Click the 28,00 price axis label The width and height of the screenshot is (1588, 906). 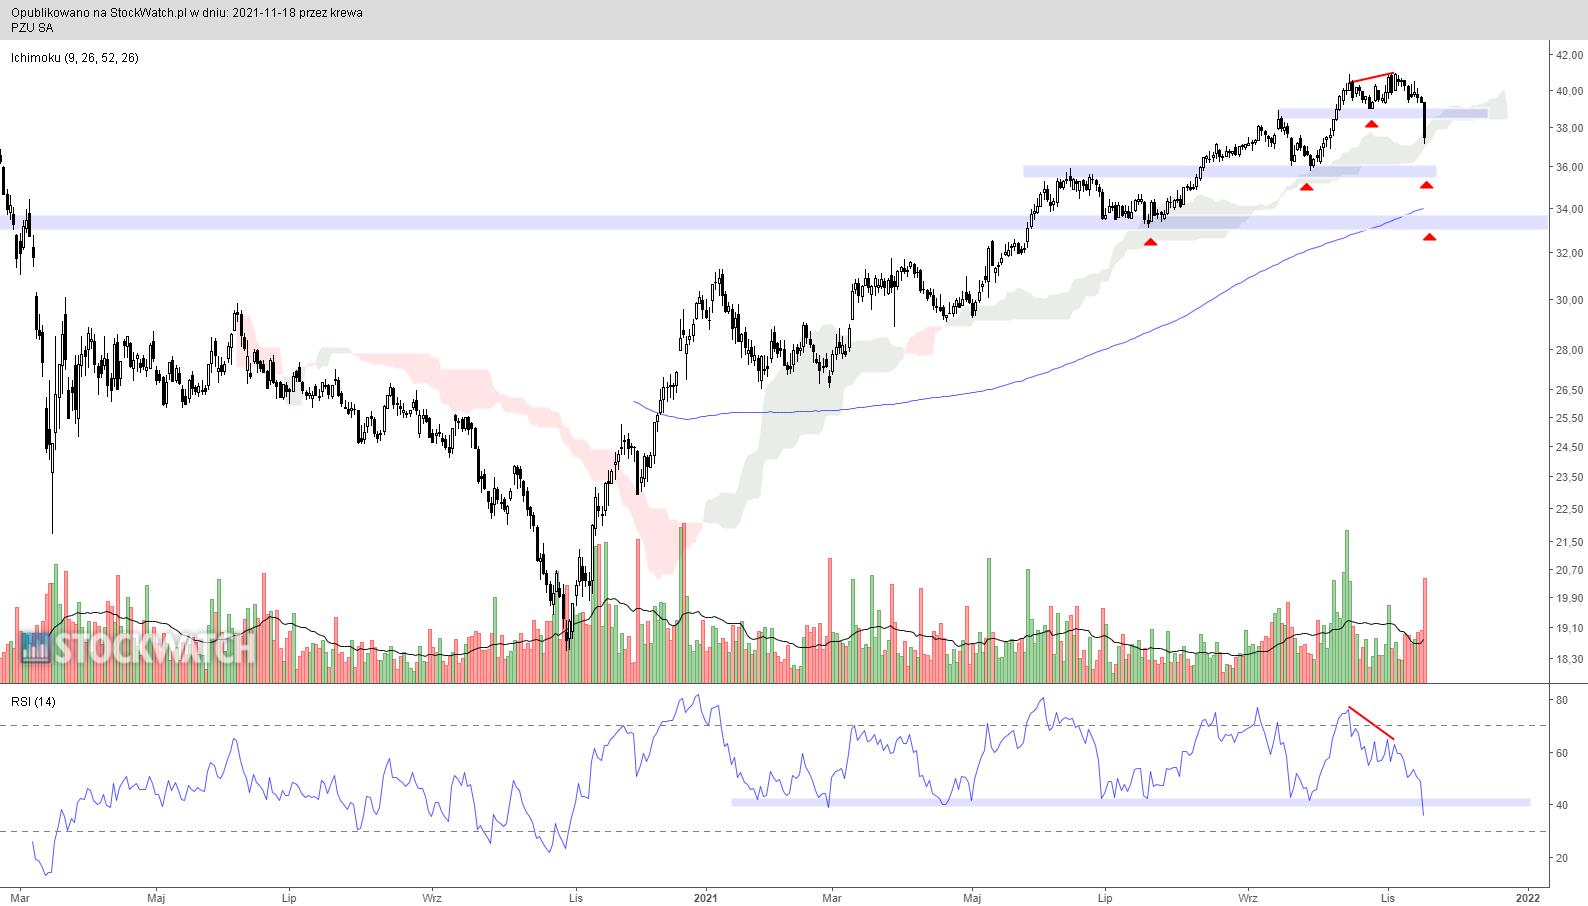pyautogui.click(x=1568, y=350)
